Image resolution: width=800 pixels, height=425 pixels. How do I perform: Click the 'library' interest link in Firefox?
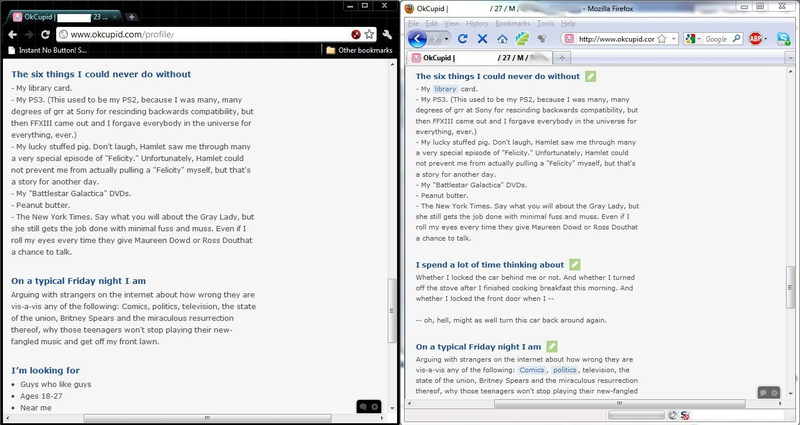pyautogui.click(x=445, y=89)
